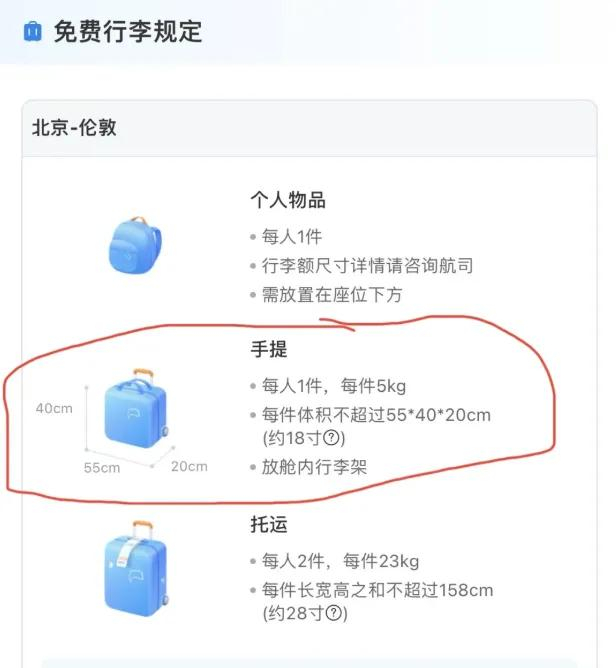
Task: Click the 放舱内行李架 line
Action: [314, 466]
